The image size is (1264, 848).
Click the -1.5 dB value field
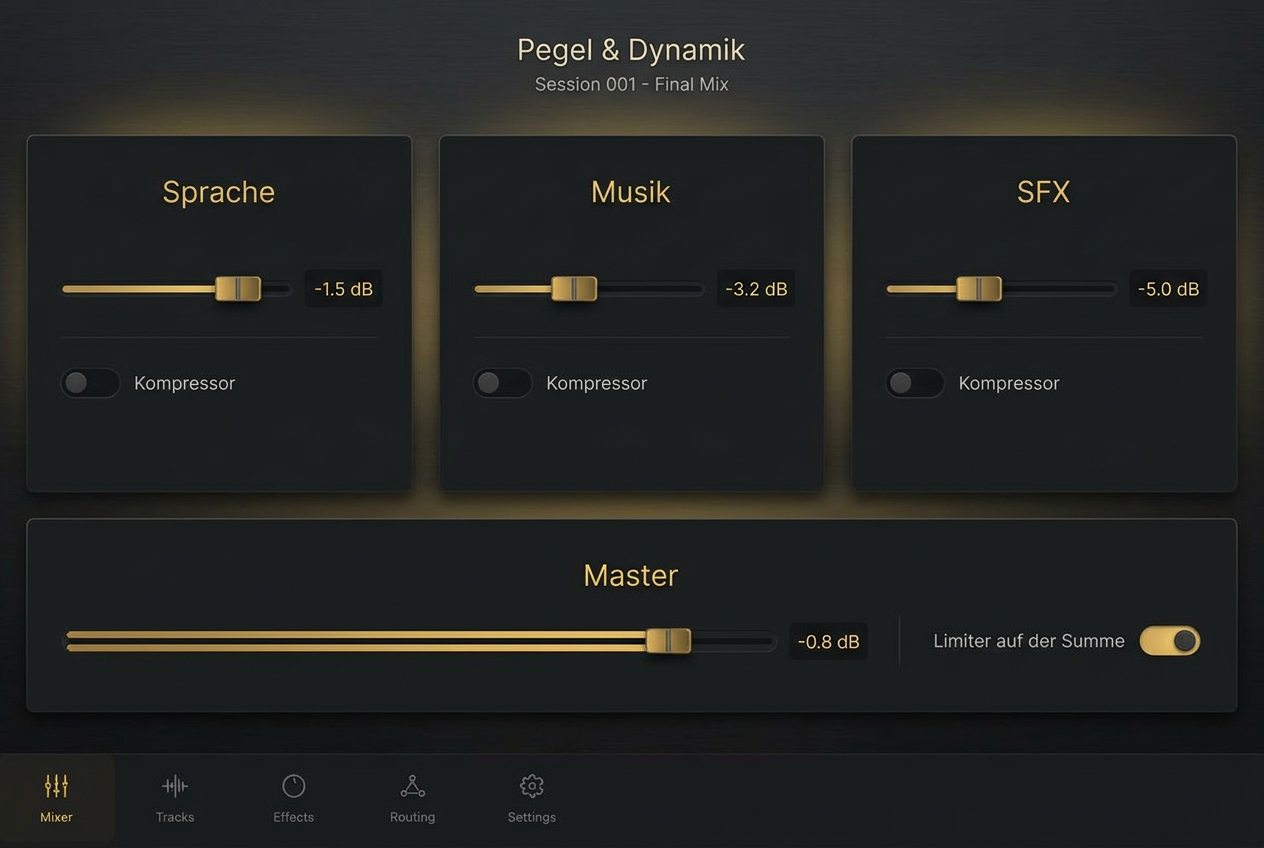tap(343, 289)
